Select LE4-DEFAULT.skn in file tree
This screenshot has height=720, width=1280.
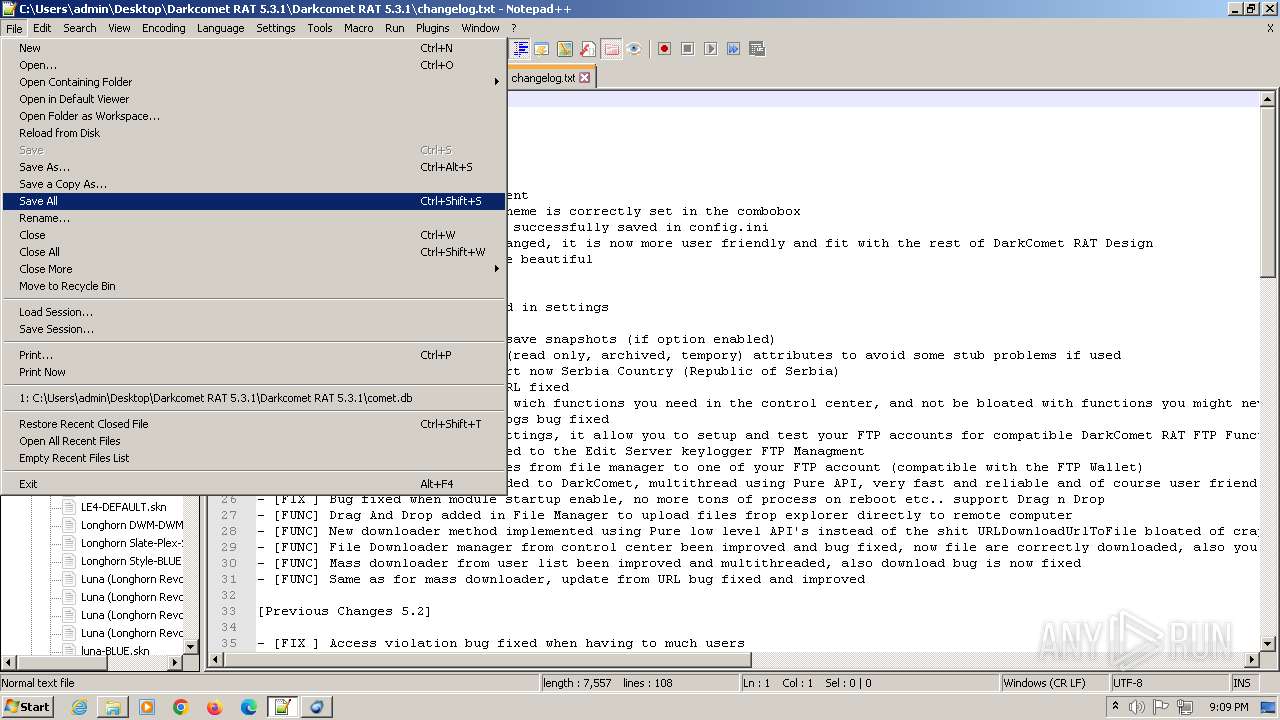pos(123,507)
